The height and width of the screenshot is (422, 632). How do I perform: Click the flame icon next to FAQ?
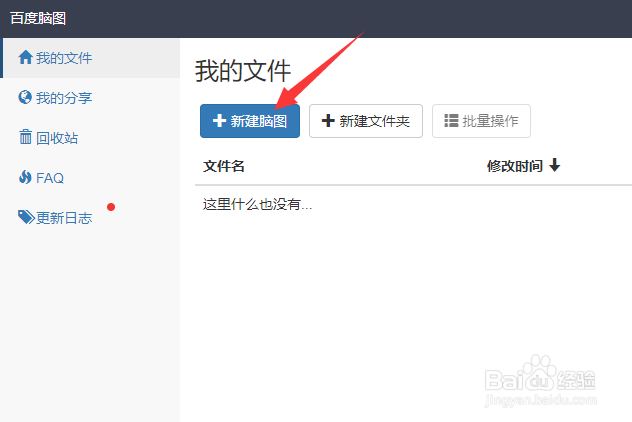(x=25, y=177)
